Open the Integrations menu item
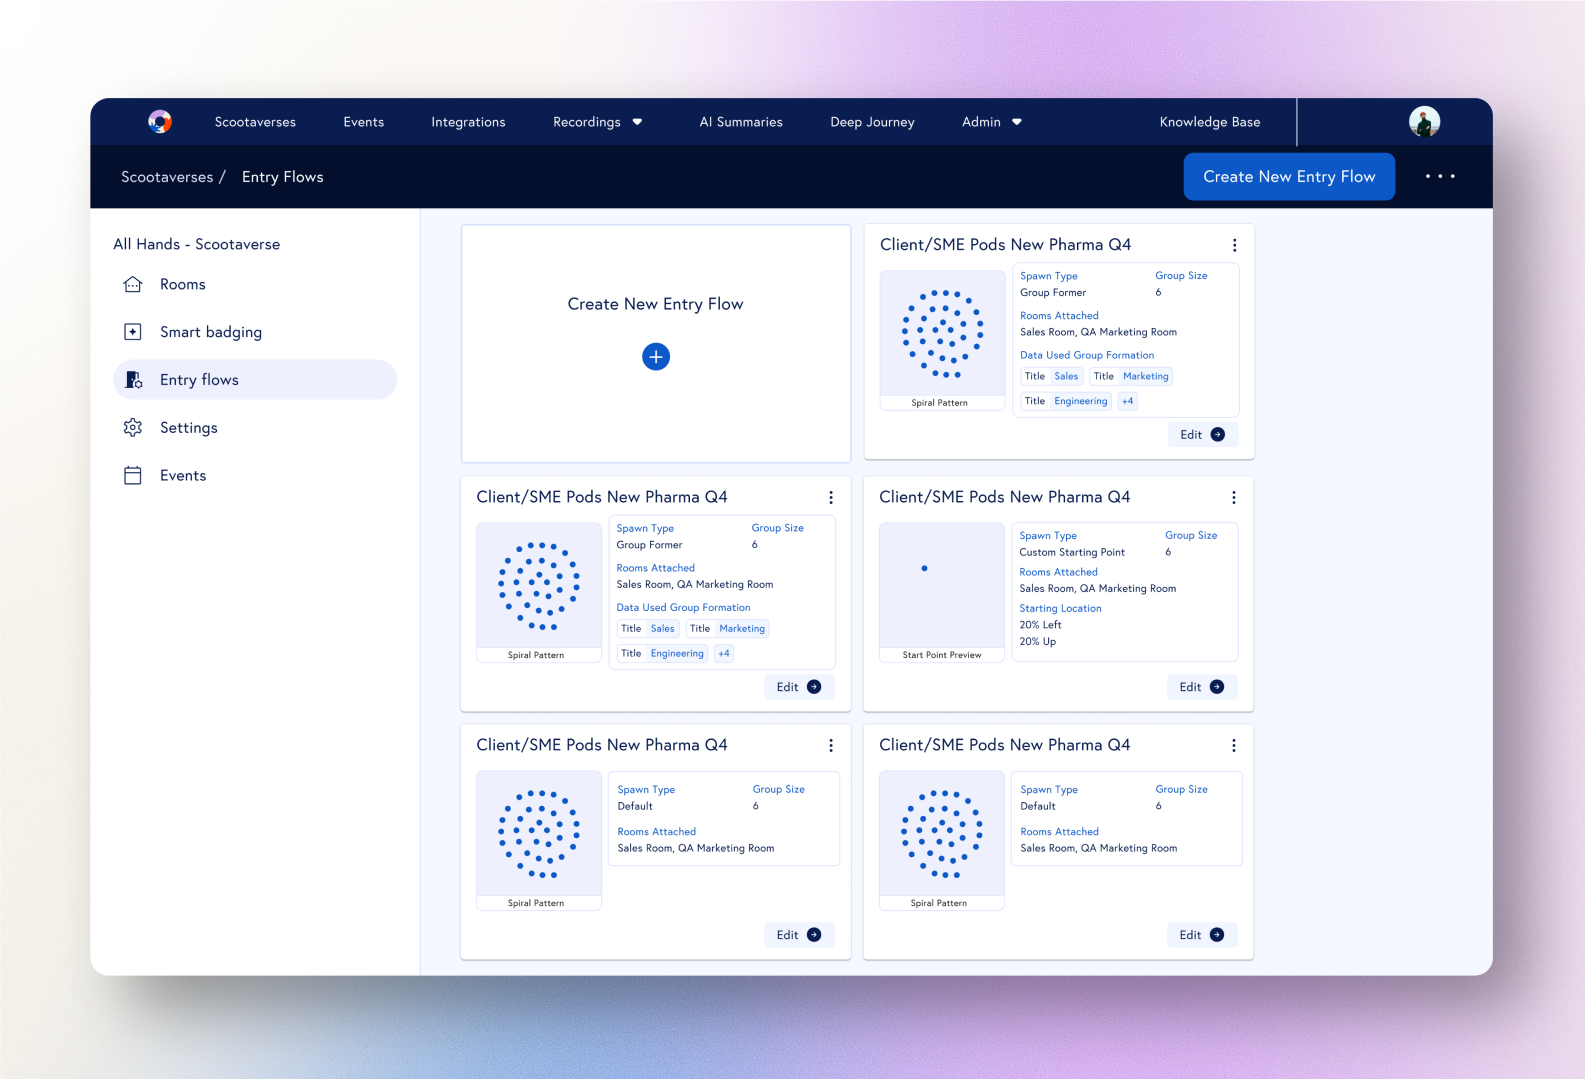The image size is (1585, 1079). (x=468, y=122)
